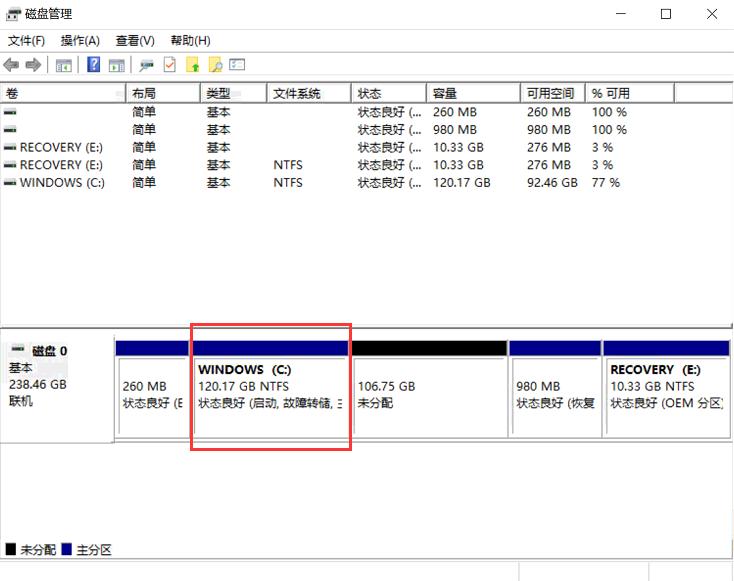The width and height of the screenshot is (734, 581).
Task: Click the disk connect/rescan toolbar icon
Action: tap(147, 65)
